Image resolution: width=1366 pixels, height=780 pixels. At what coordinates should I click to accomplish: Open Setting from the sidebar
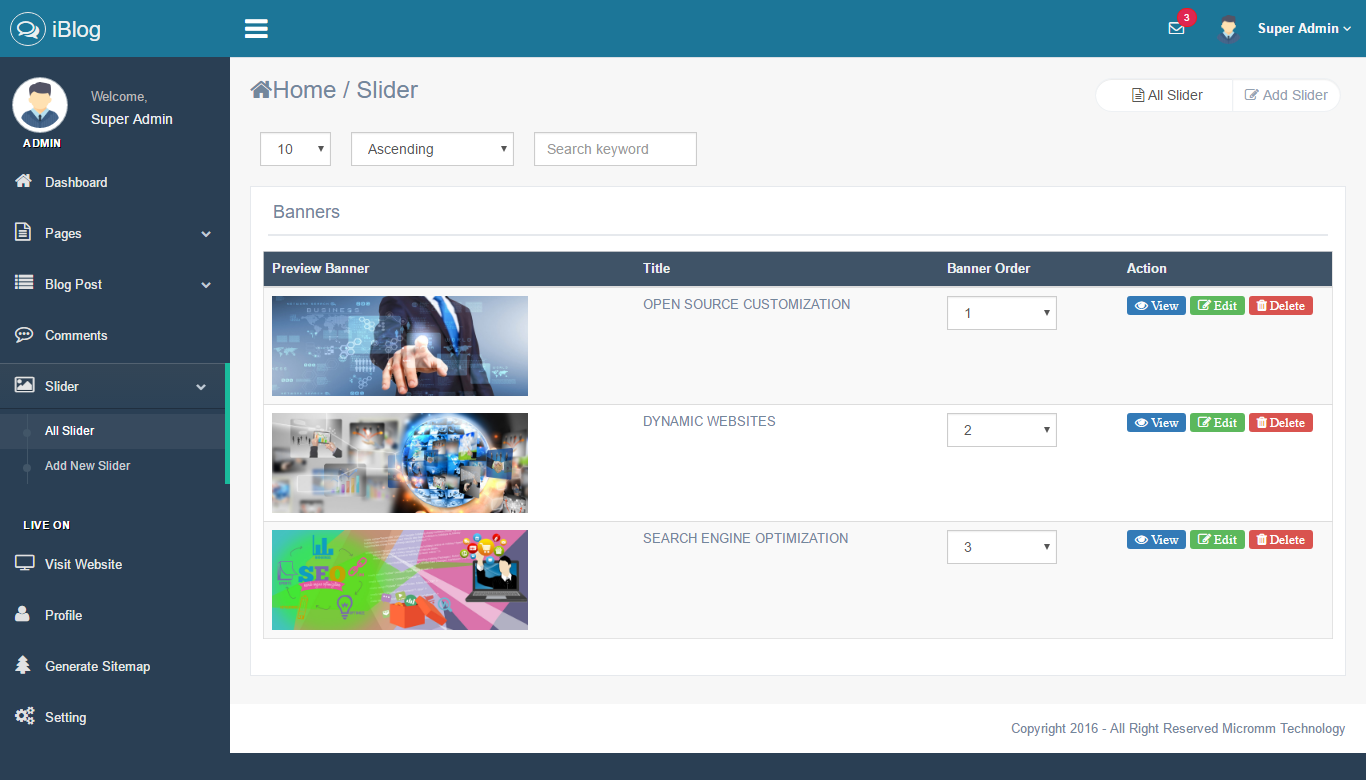point(65,717)
